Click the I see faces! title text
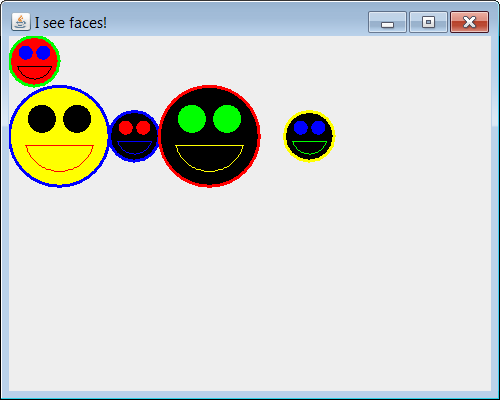The height and width of the screenshot is (400, 500). coord(71,23)
